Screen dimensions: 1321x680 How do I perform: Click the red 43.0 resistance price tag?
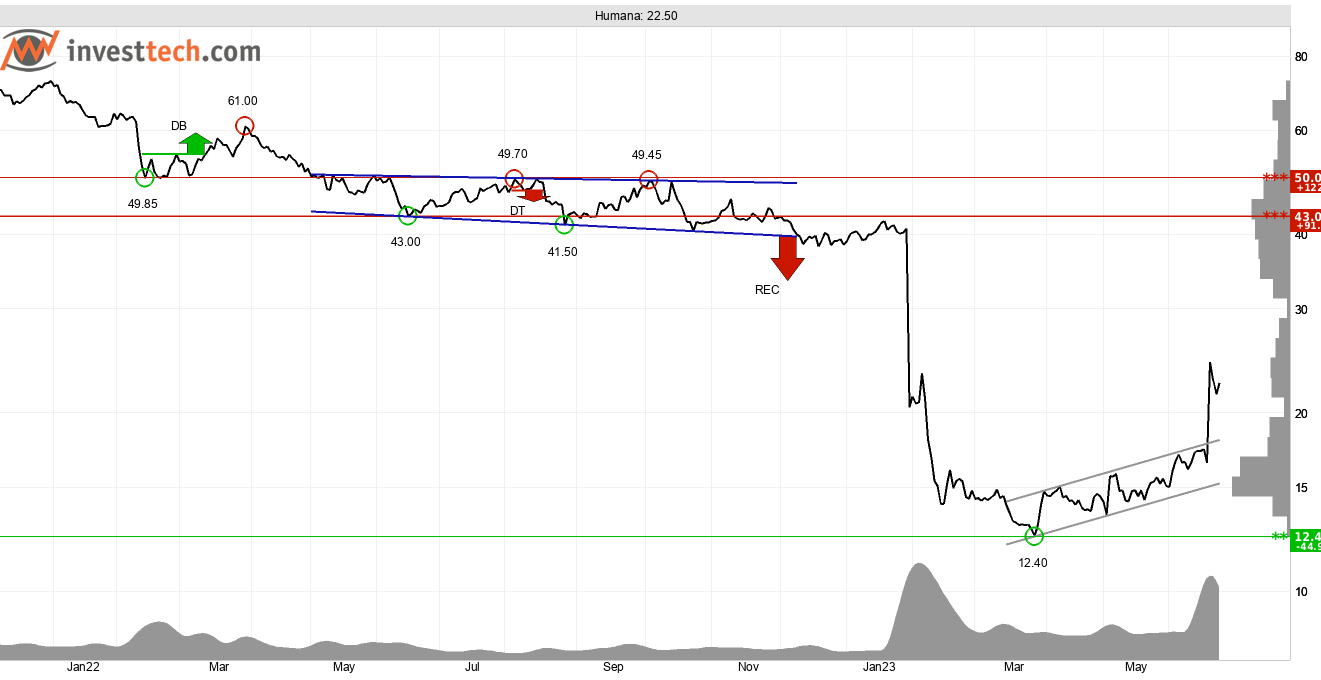(1306, 220)
